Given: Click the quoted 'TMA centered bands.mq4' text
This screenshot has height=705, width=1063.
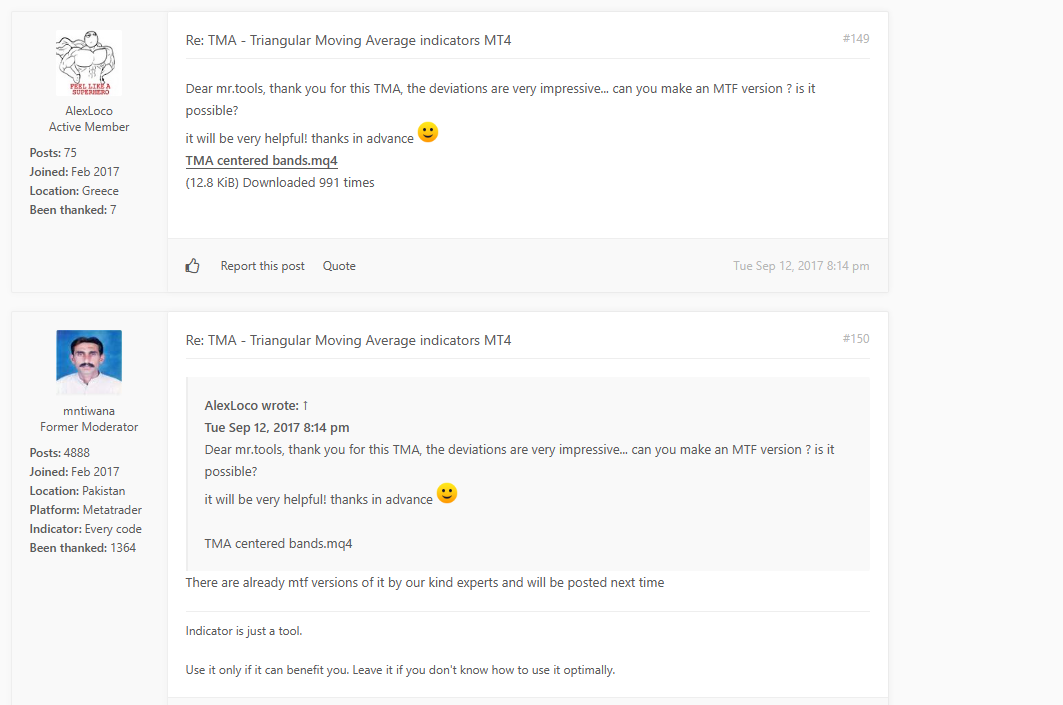Looking at the screenshot, I should click(278, 544).
